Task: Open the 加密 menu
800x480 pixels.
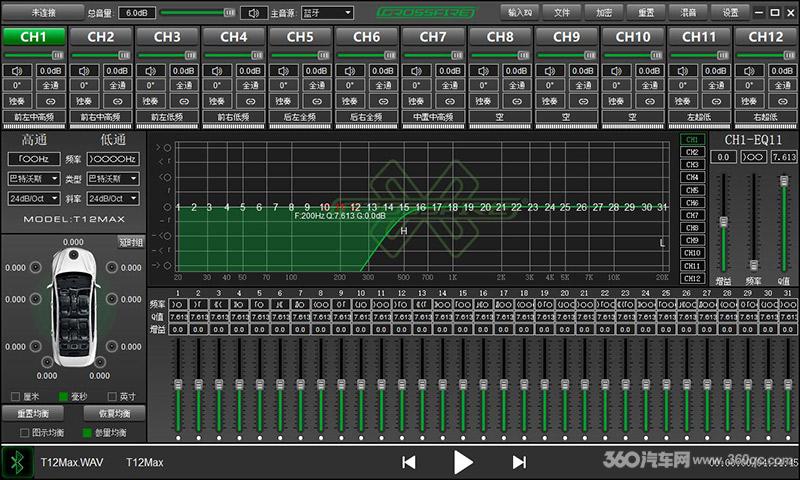Action: pos(604,12)
